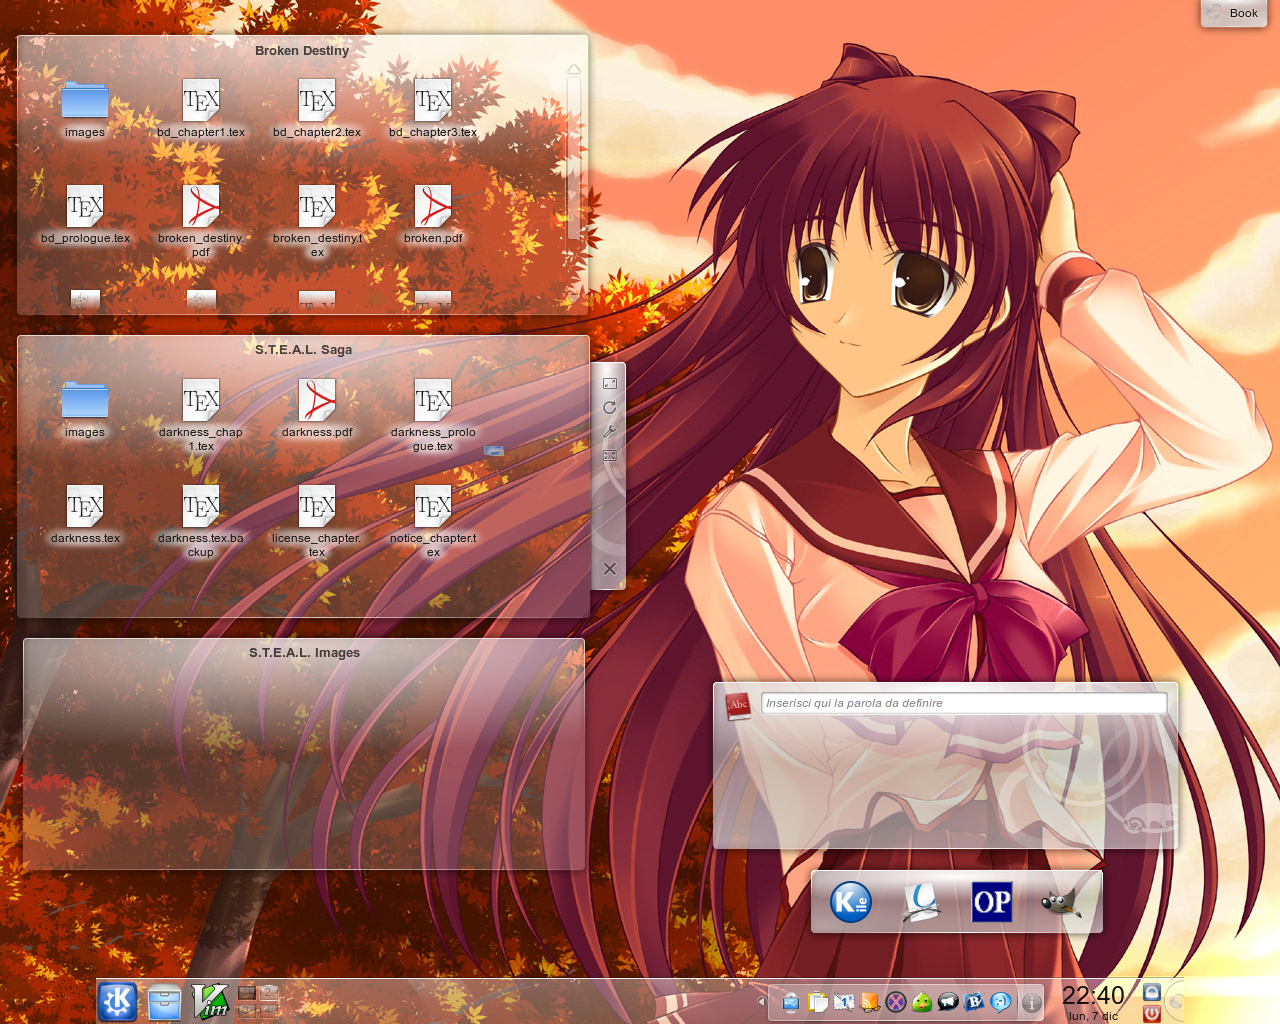The image size is (1280, 1024).
Task: Click the OP launcher icon
Action: point(992,902)
